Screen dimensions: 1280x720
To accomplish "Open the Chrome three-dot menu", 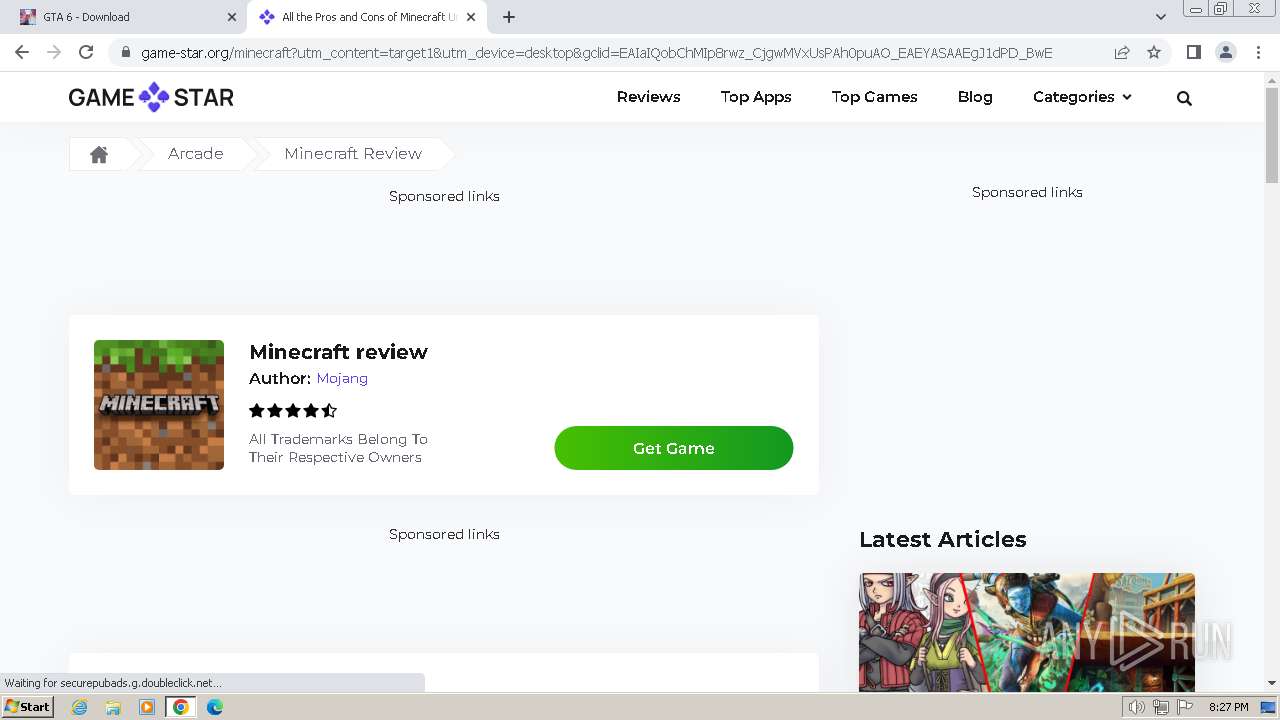I will pos(1258,52).
